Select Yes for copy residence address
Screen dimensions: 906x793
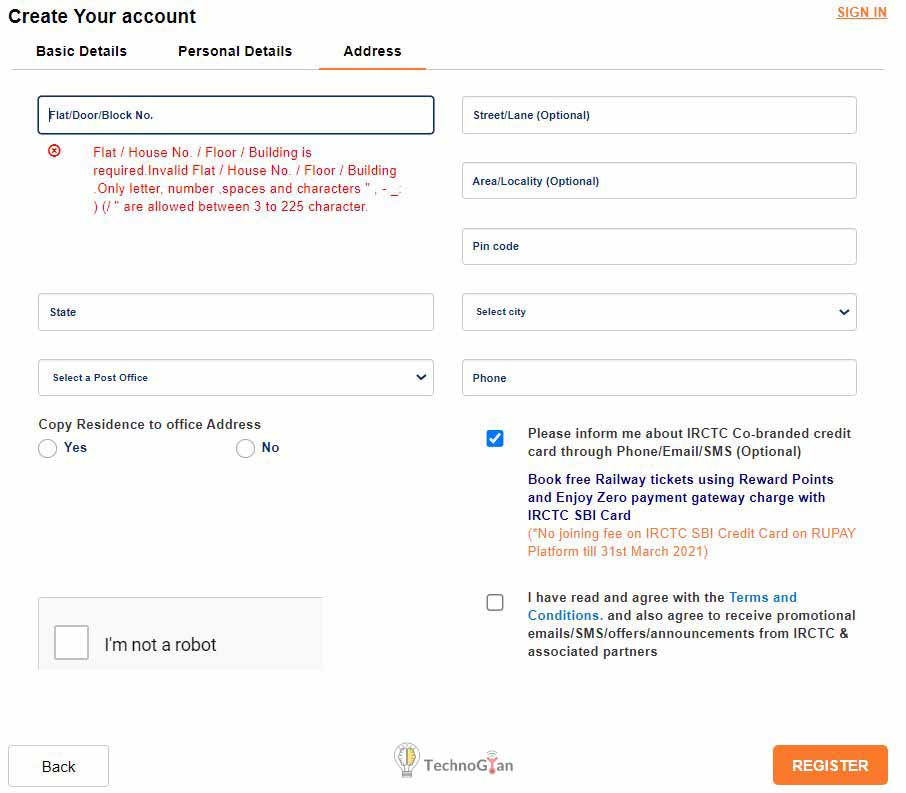tap(47, 449)
